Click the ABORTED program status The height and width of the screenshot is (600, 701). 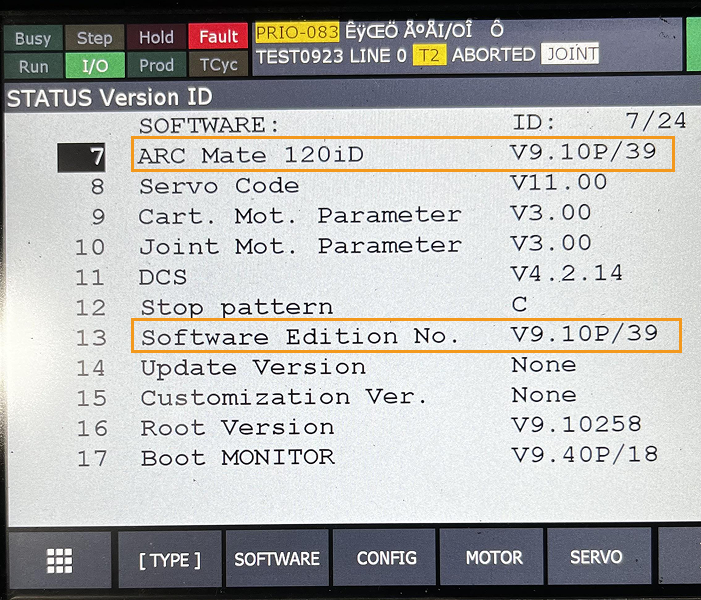pos(494,55)
